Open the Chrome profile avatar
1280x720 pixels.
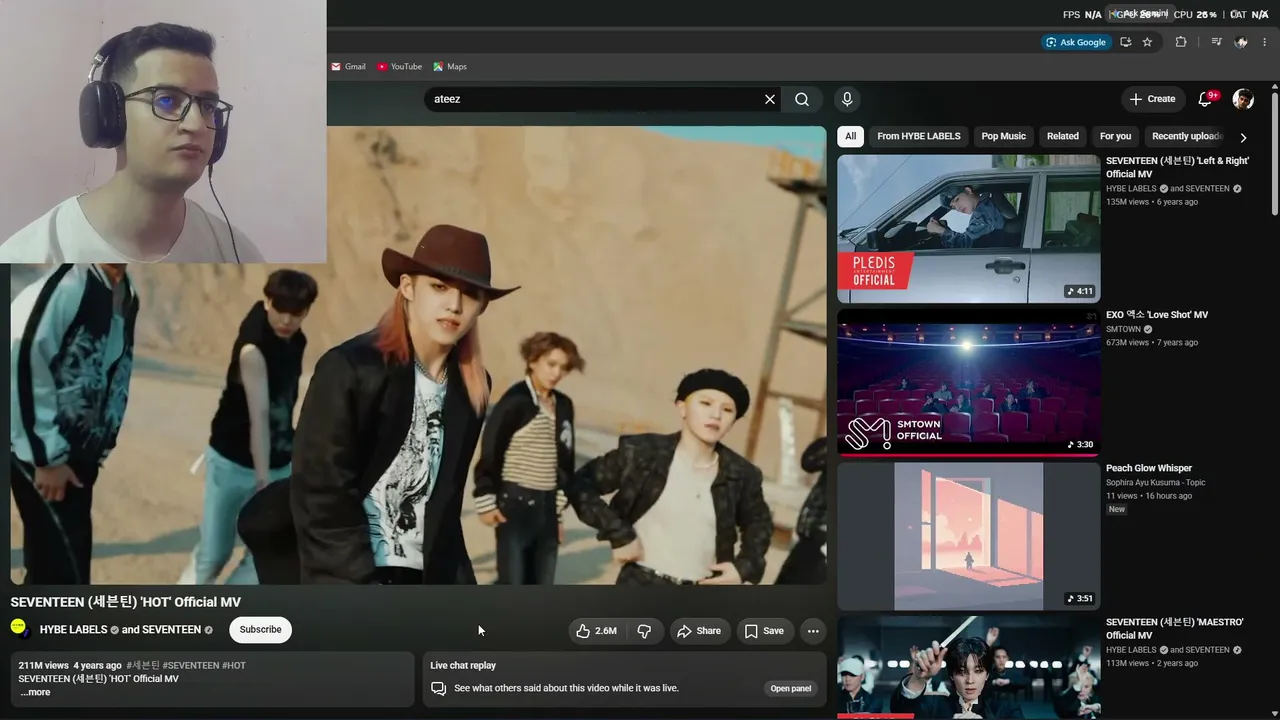point(1241,42)
